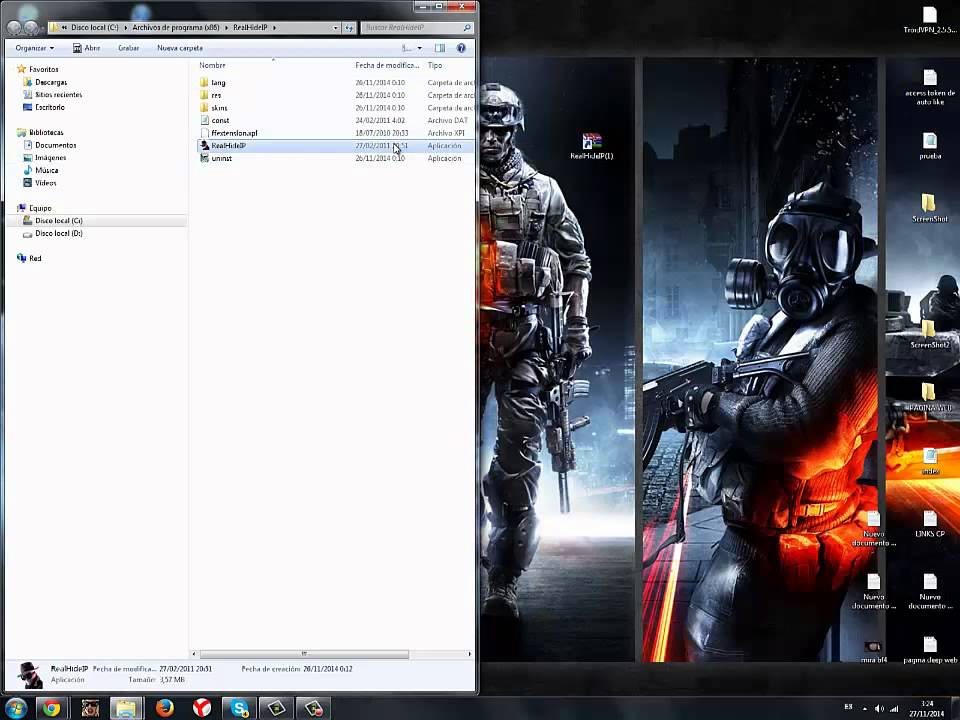
Task: Sort files by the Nombre column
Action: pyautogui.click(x=212, y=65)
